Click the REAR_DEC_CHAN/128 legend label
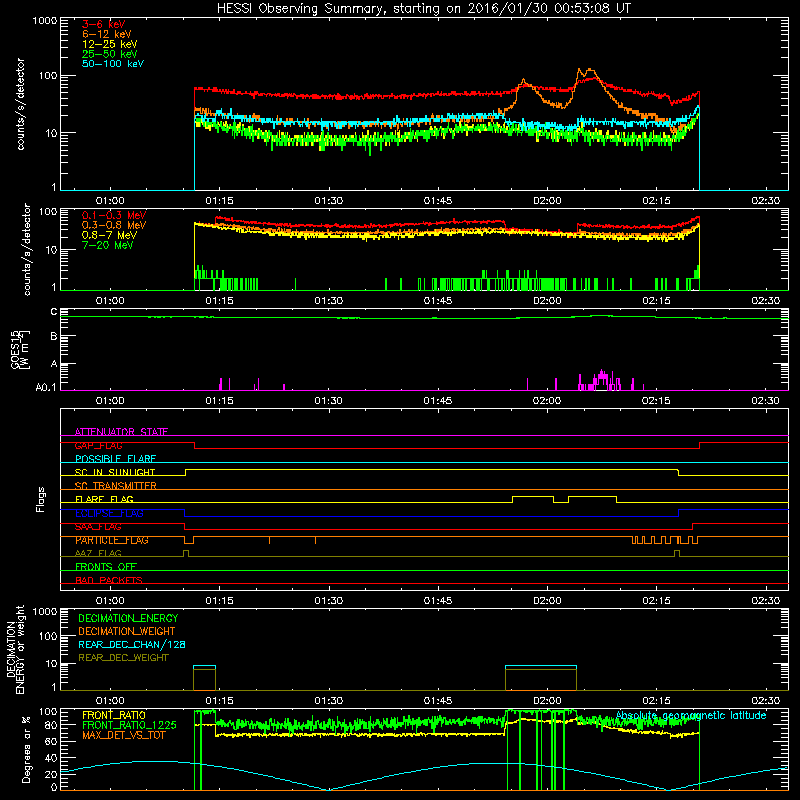The image size is (800, 800). [x=132, y=644]
